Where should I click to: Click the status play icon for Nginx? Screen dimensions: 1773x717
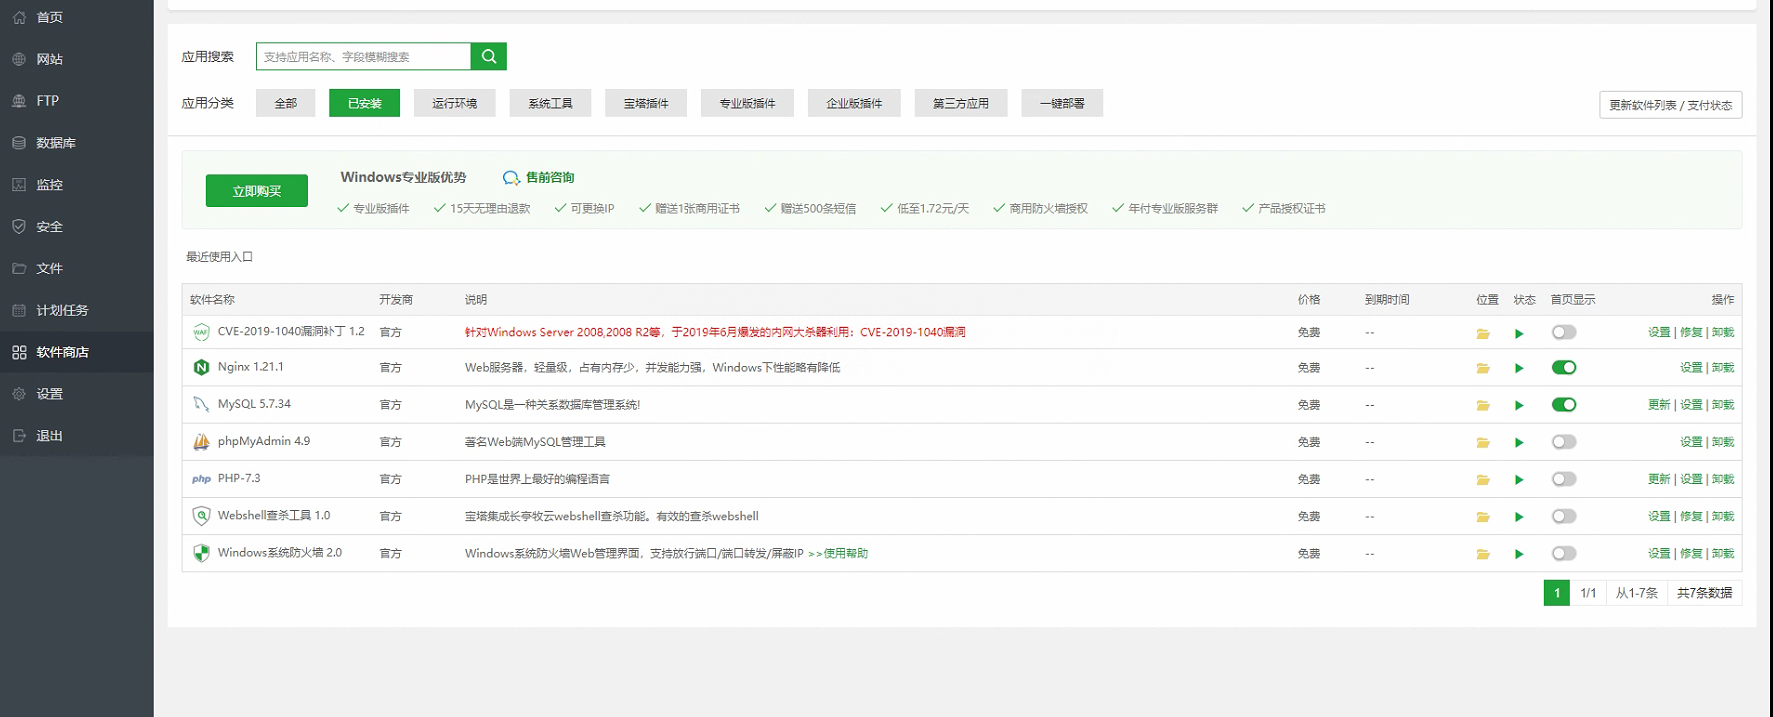[1519, 368]
